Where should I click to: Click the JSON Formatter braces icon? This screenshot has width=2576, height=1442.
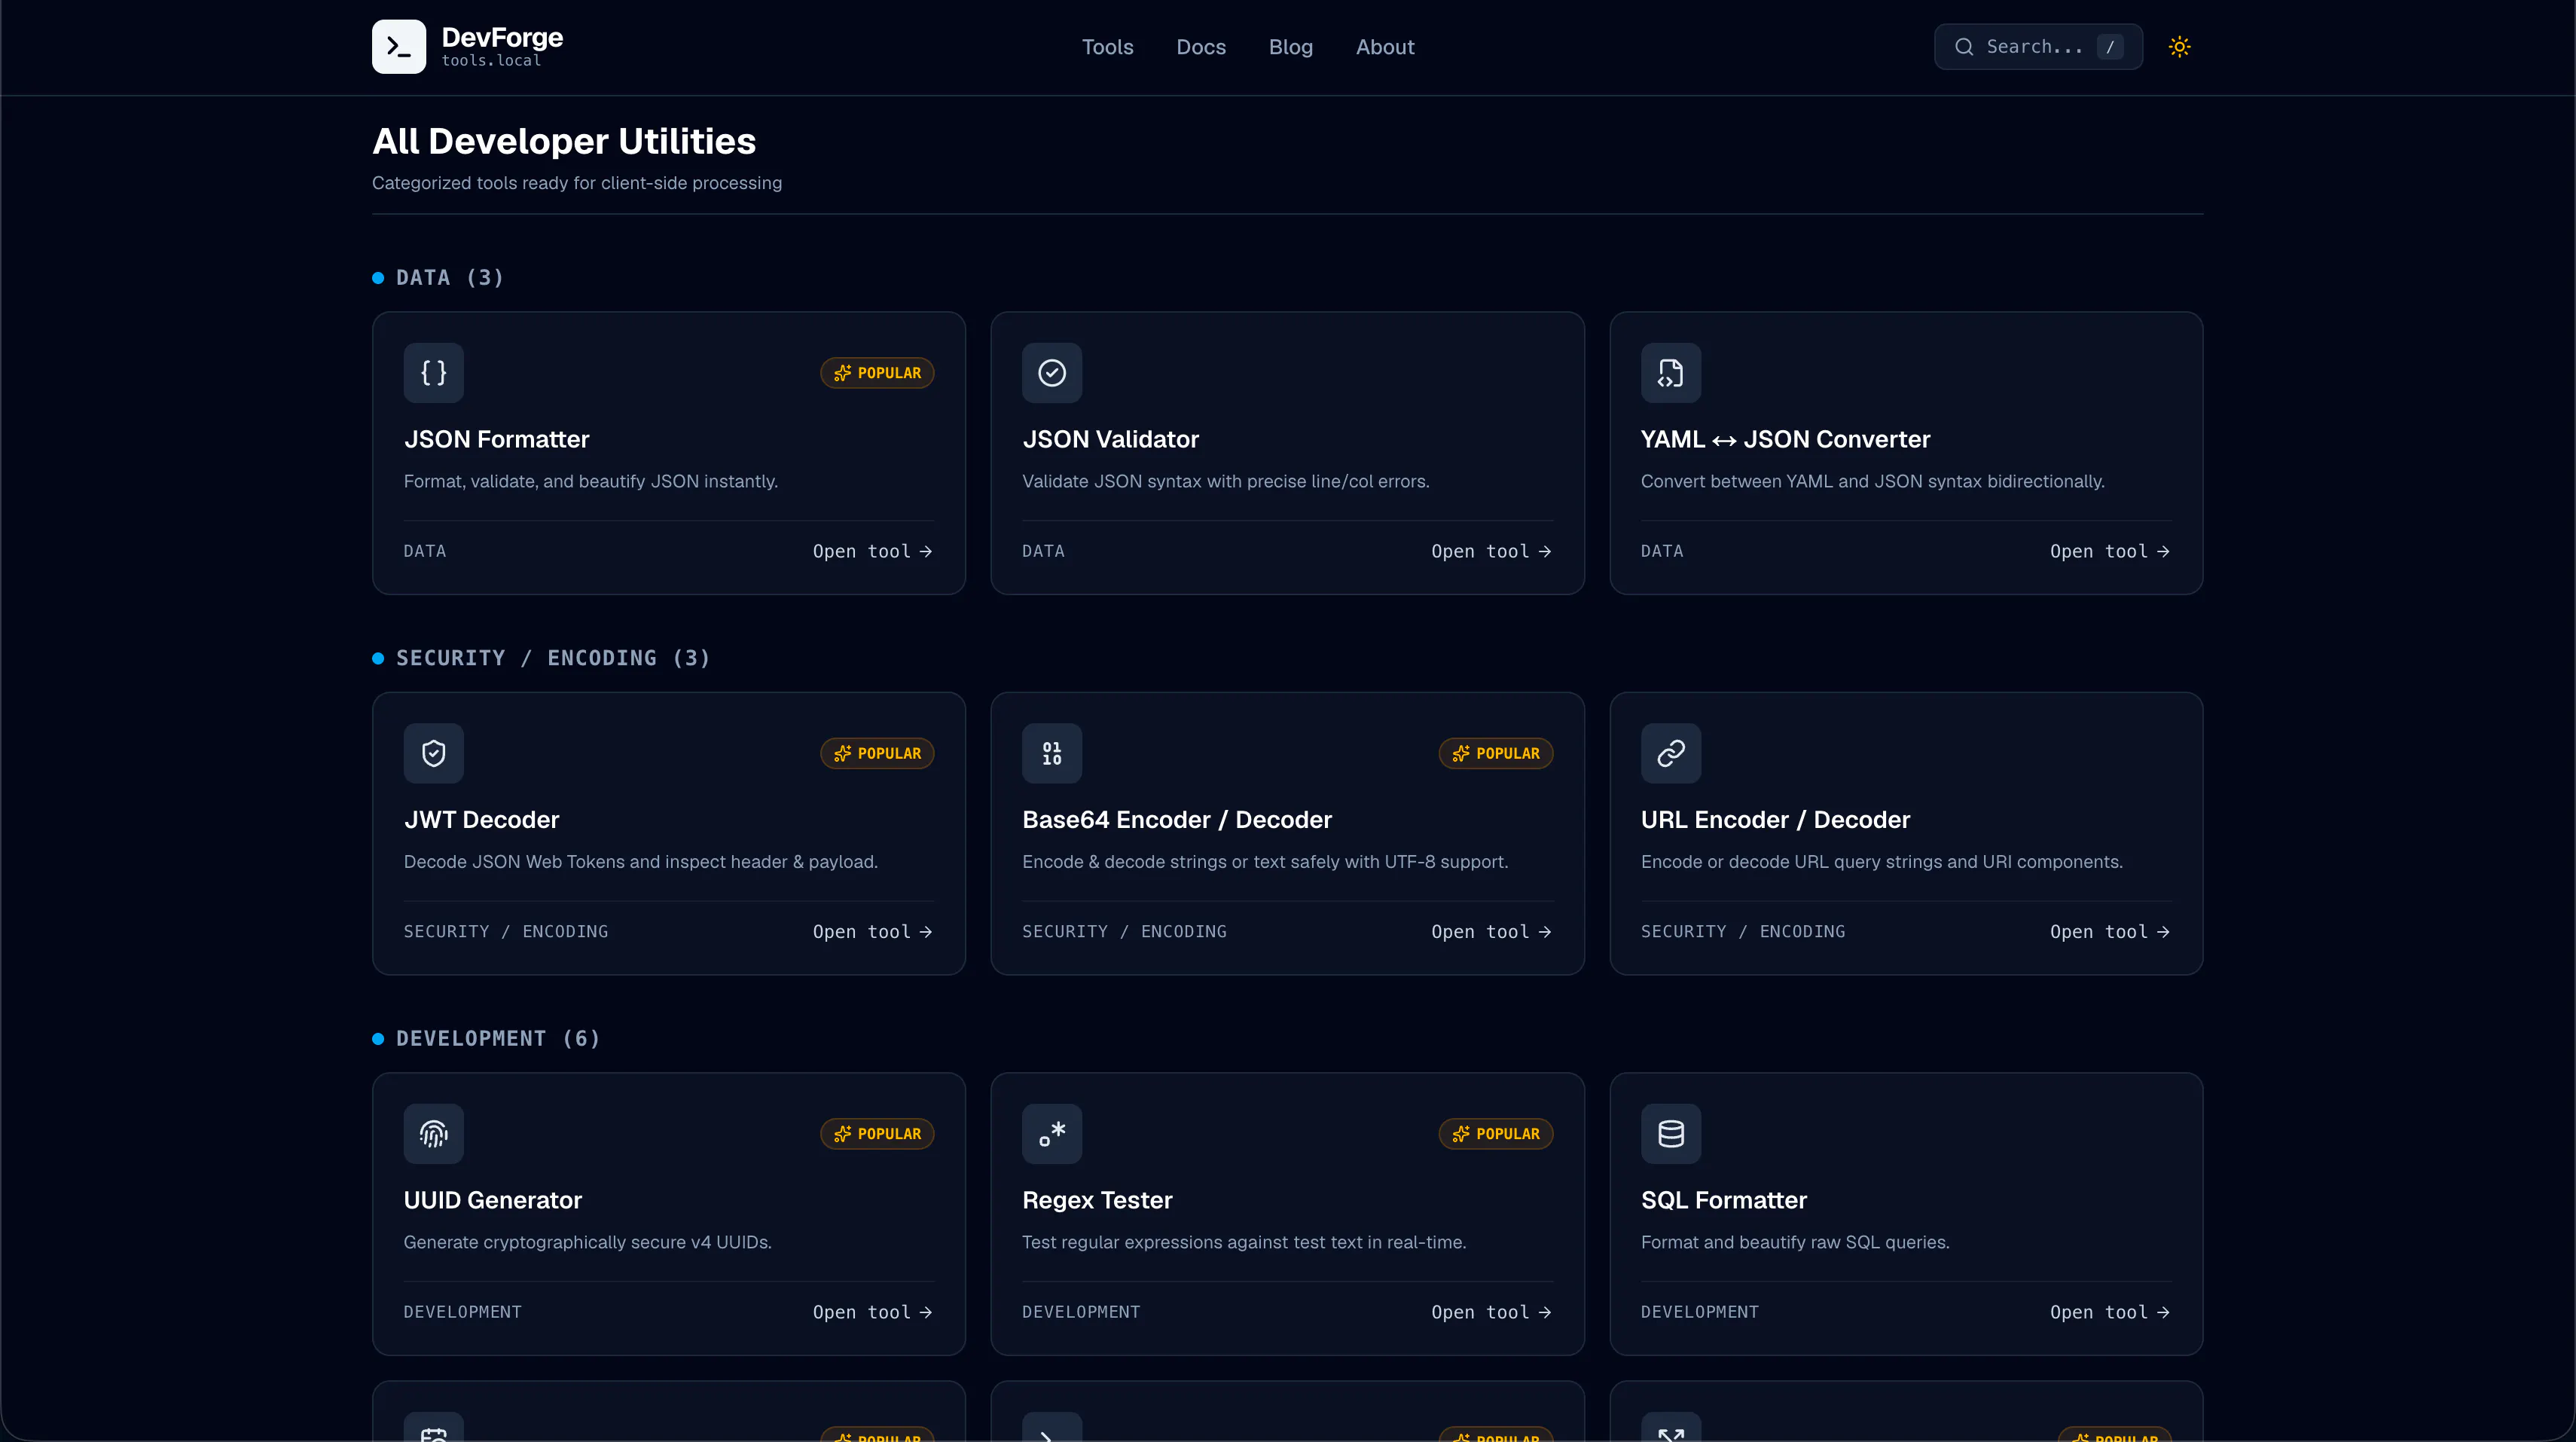[x=433, y=373]
